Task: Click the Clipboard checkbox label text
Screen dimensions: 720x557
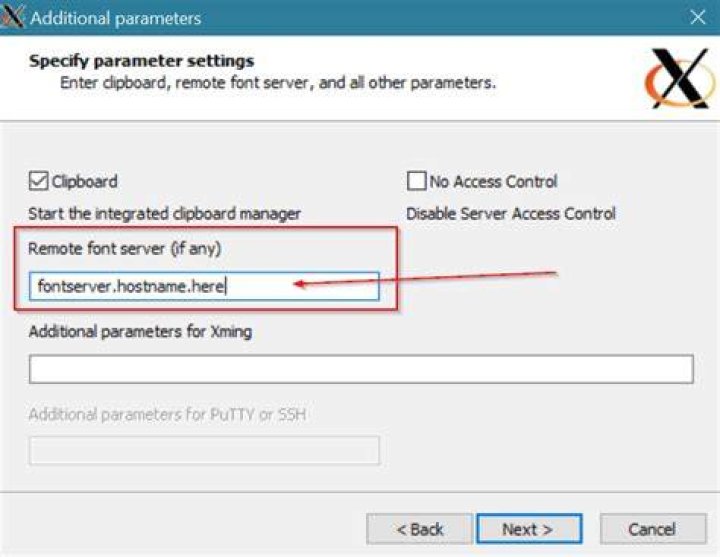Action: [x=84, y=182]
